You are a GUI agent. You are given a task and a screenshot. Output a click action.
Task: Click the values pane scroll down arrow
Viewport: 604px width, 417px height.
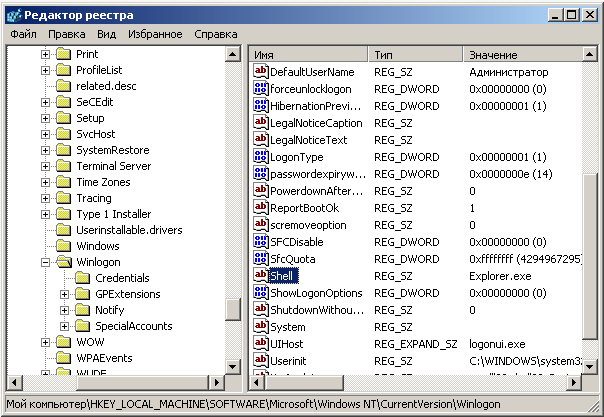coord(589,366)
